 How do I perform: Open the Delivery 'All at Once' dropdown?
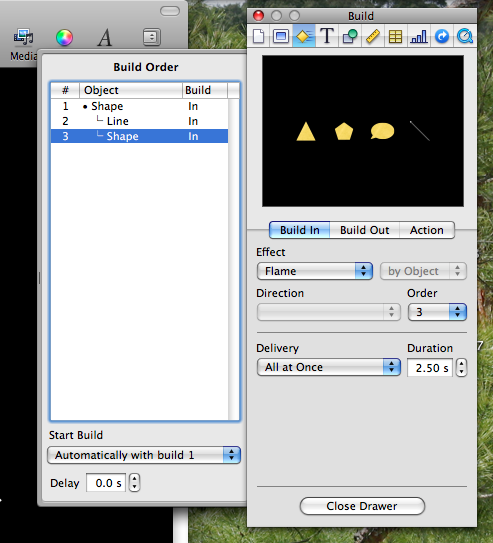coord(329,367)
